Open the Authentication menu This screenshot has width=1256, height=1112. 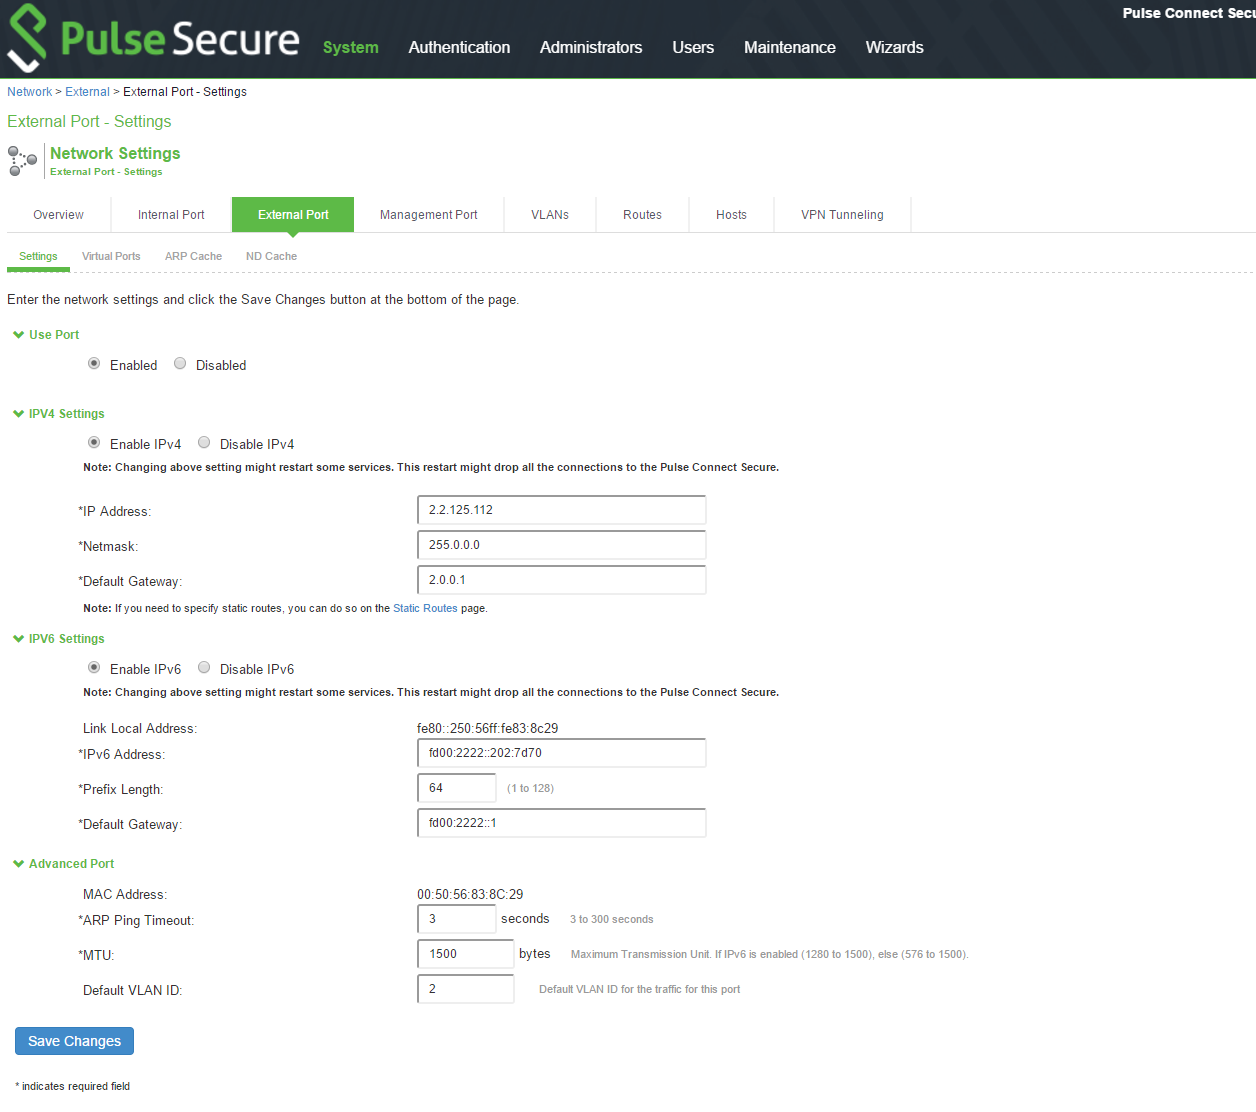459,47
